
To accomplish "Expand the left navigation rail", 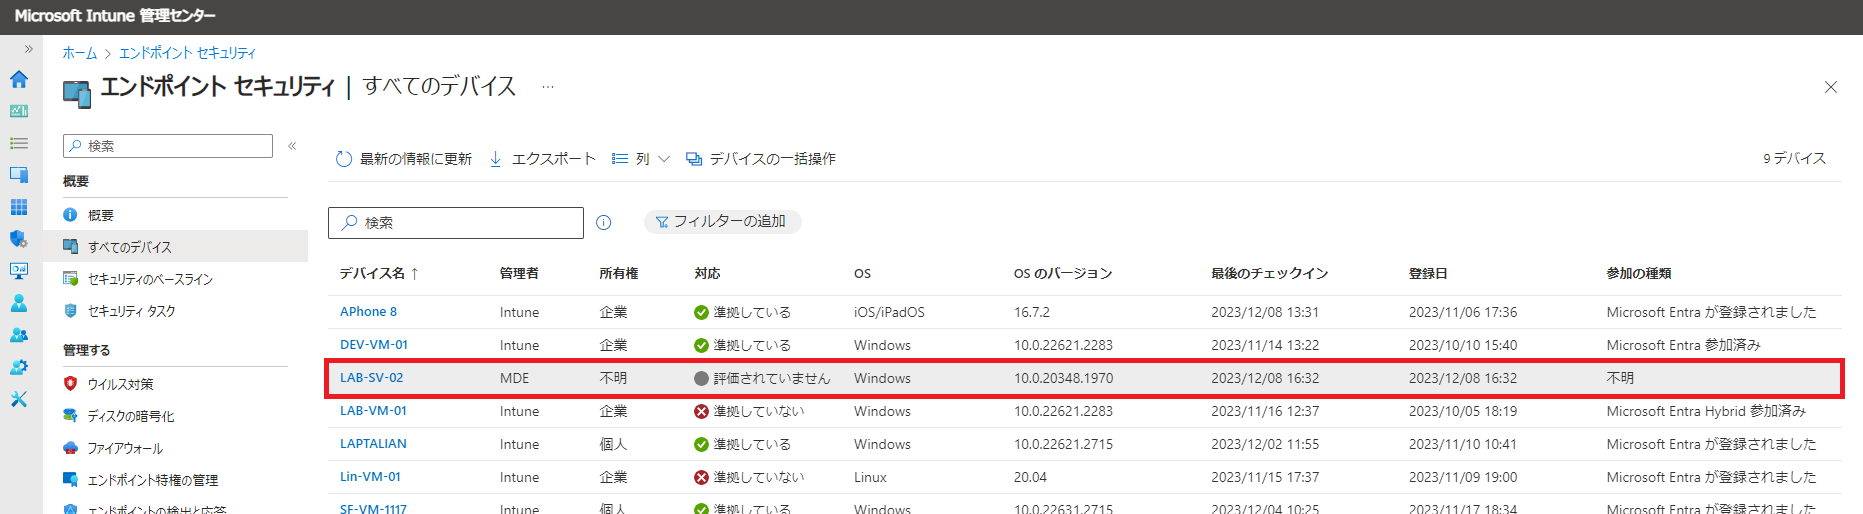I will pyautogui.click(x=28, y=49).
